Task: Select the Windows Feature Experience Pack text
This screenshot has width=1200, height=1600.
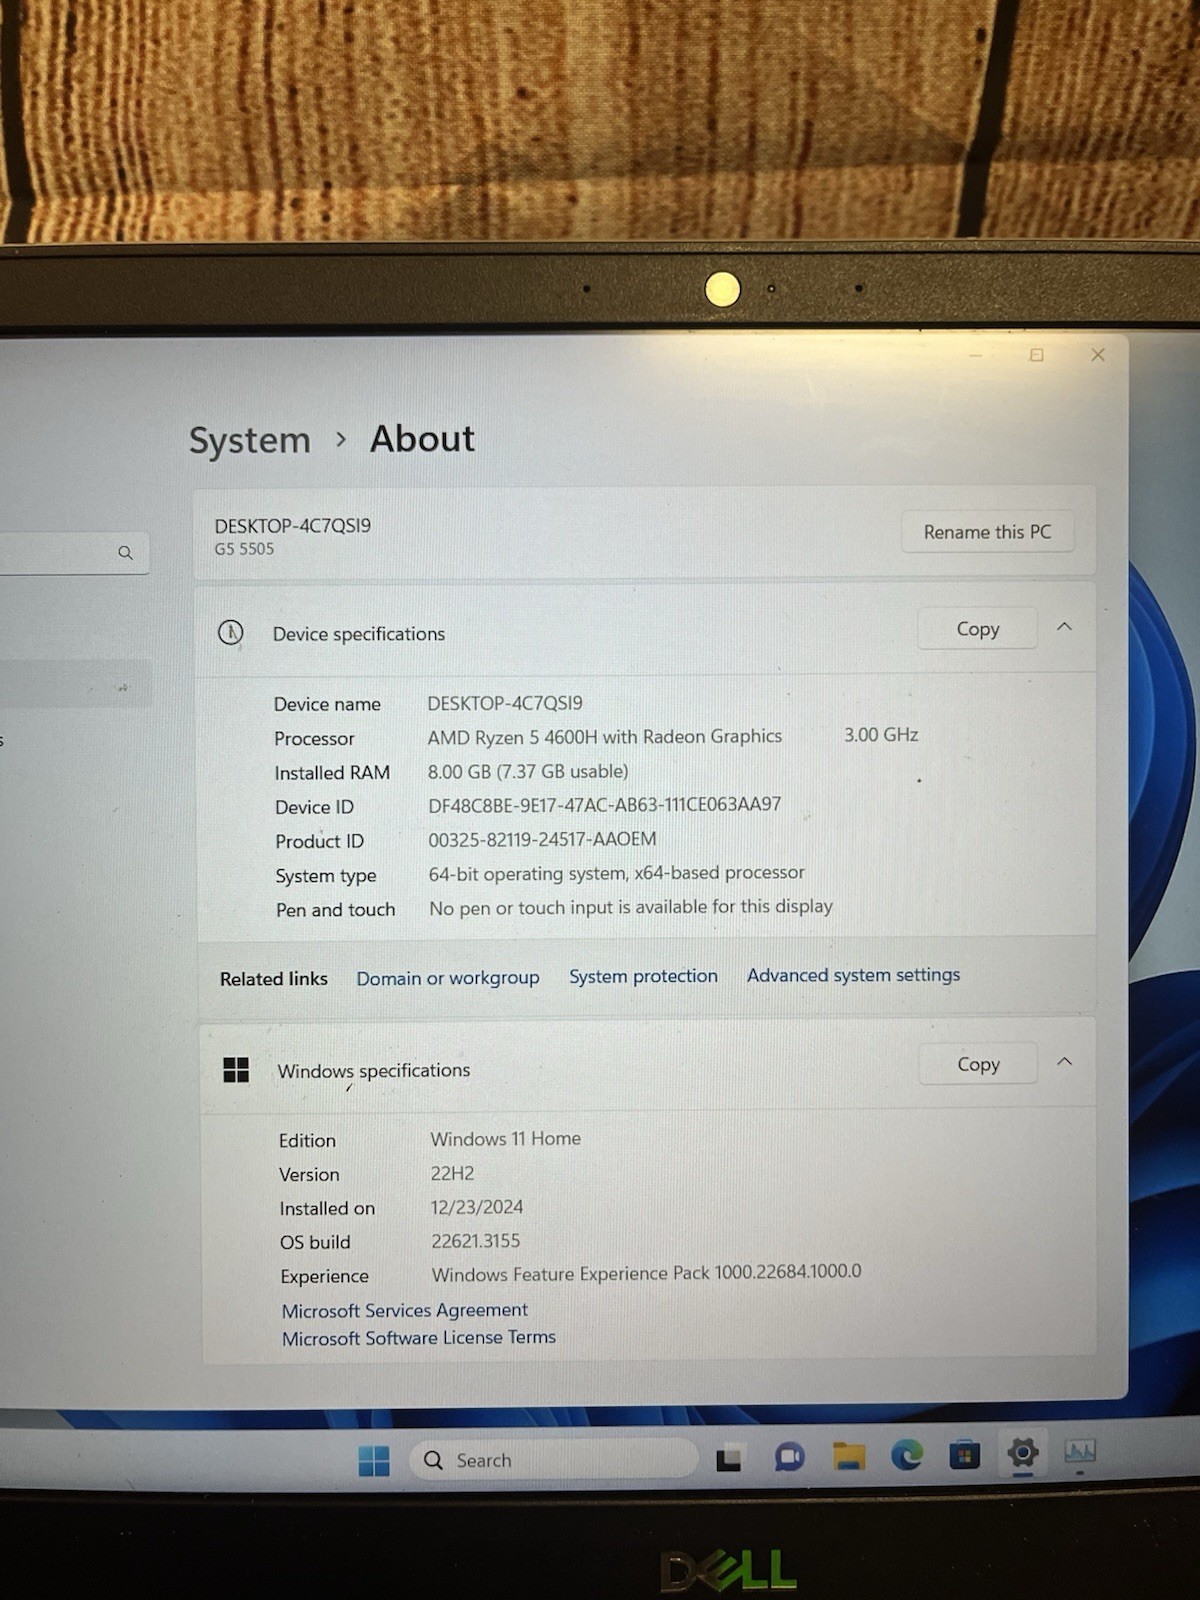Action: 646,1273
